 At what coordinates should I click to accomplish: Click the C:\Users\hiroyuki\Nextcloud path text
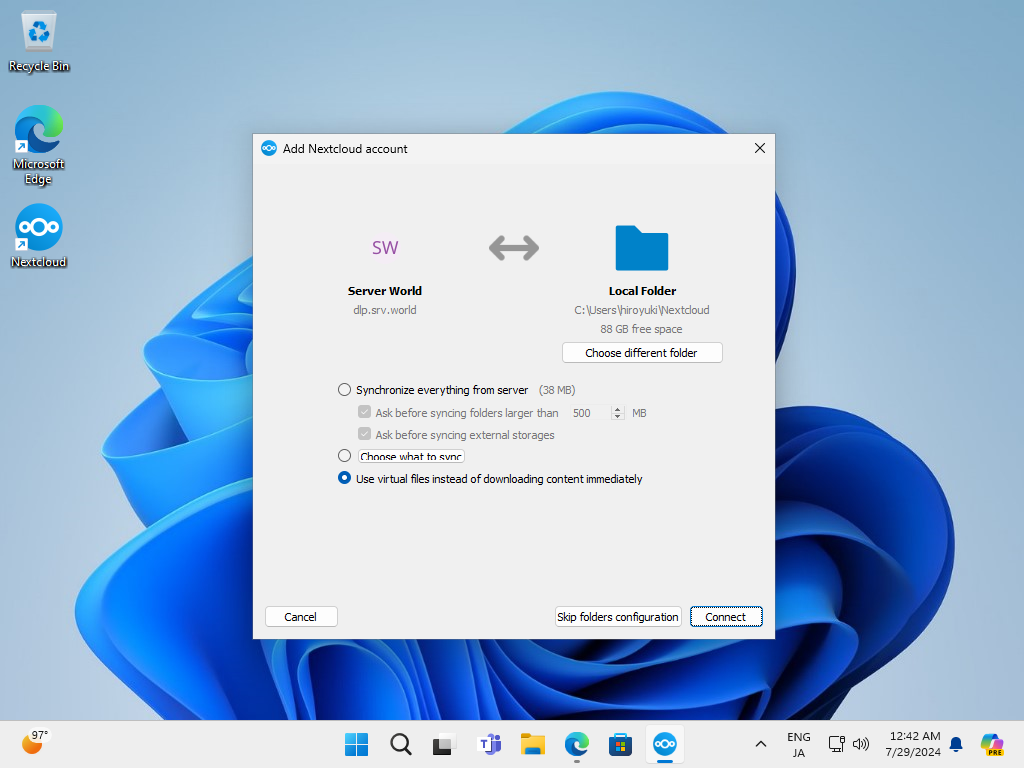[642, 310]
